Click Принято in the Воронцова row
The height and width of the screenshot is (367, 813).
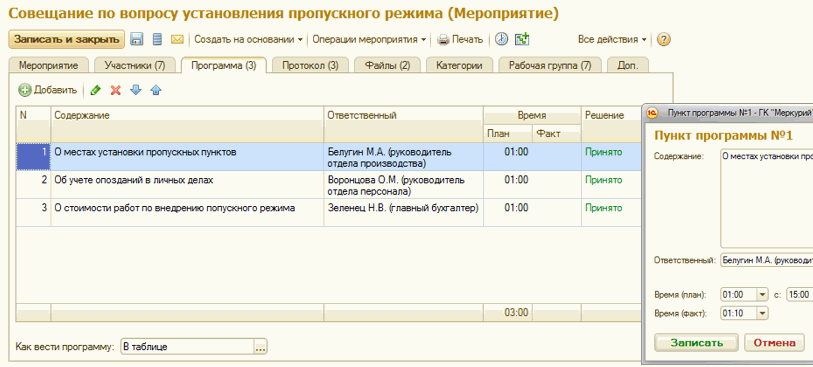point(604,180)
